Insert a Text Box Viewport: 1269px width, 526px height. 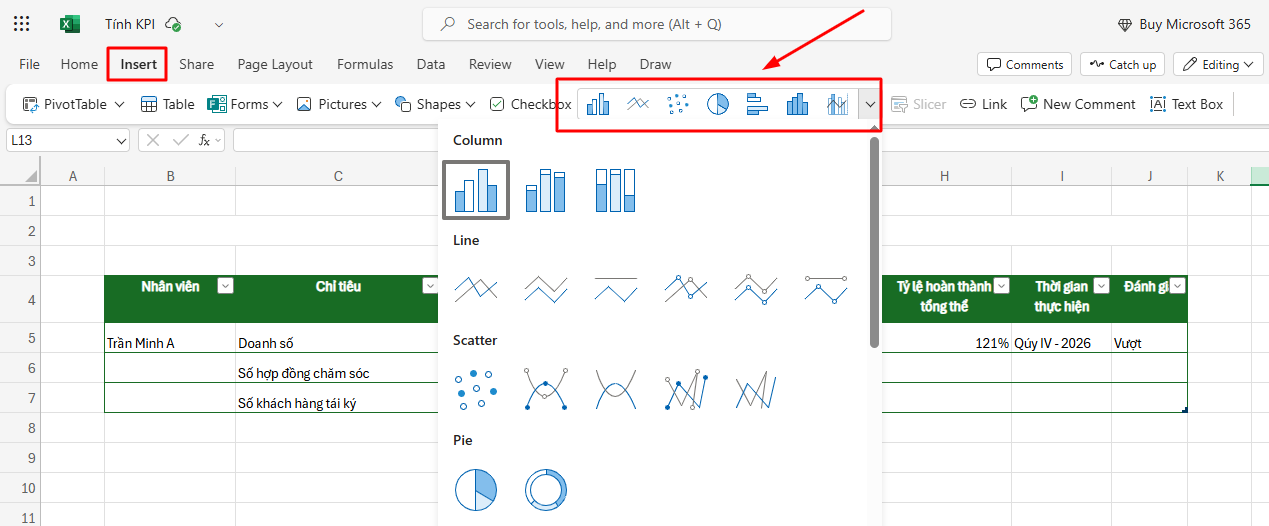coord(1187,104)
